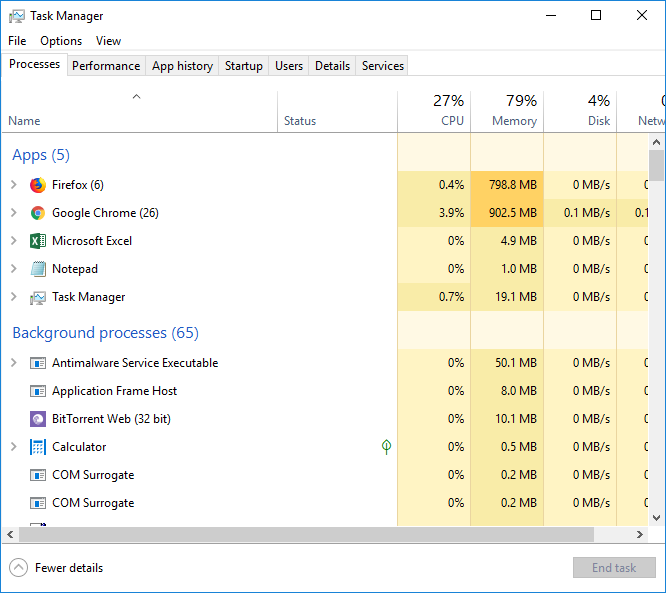Click Firefox CPU value 0.4%
The width and height of the screenshot is (666, 593).
coord(451,185)
